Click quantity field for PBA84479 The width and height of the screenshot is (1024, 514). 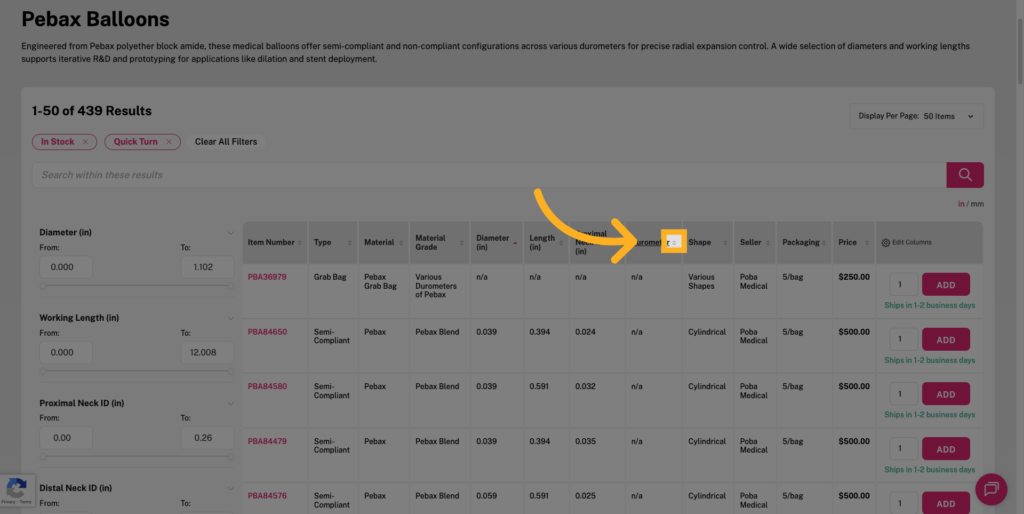coord(904,449)
